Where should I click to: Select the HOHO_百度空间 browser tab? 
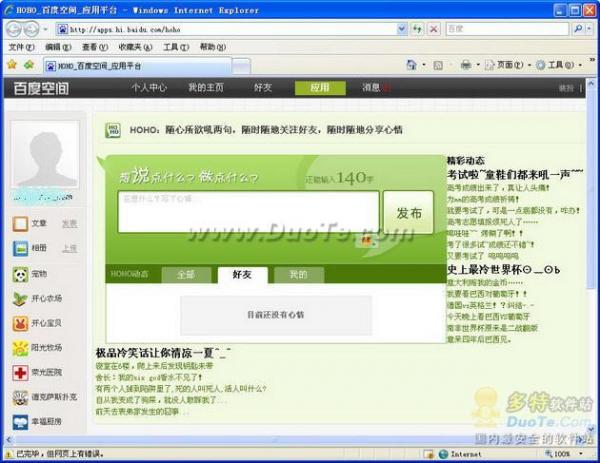point(137,66)
